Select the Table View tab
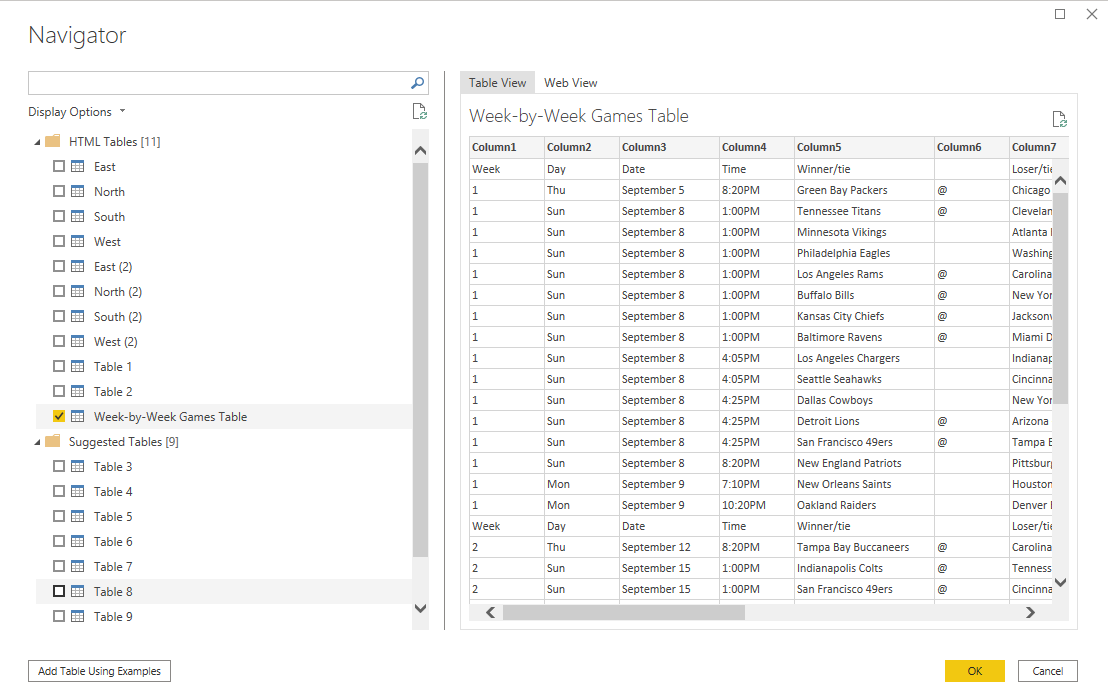This screenshot has height=699, width=1108. (x=497, y=82)
